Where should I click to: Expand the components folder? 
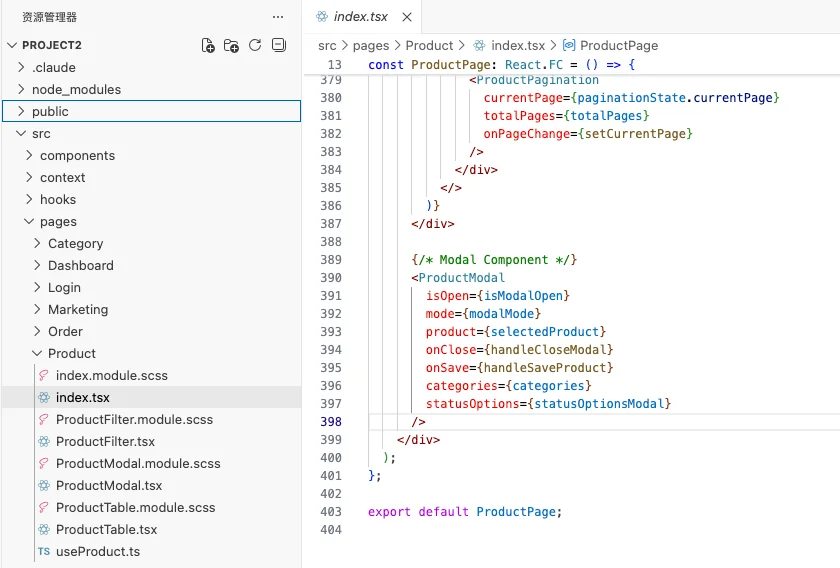point(77,155)
